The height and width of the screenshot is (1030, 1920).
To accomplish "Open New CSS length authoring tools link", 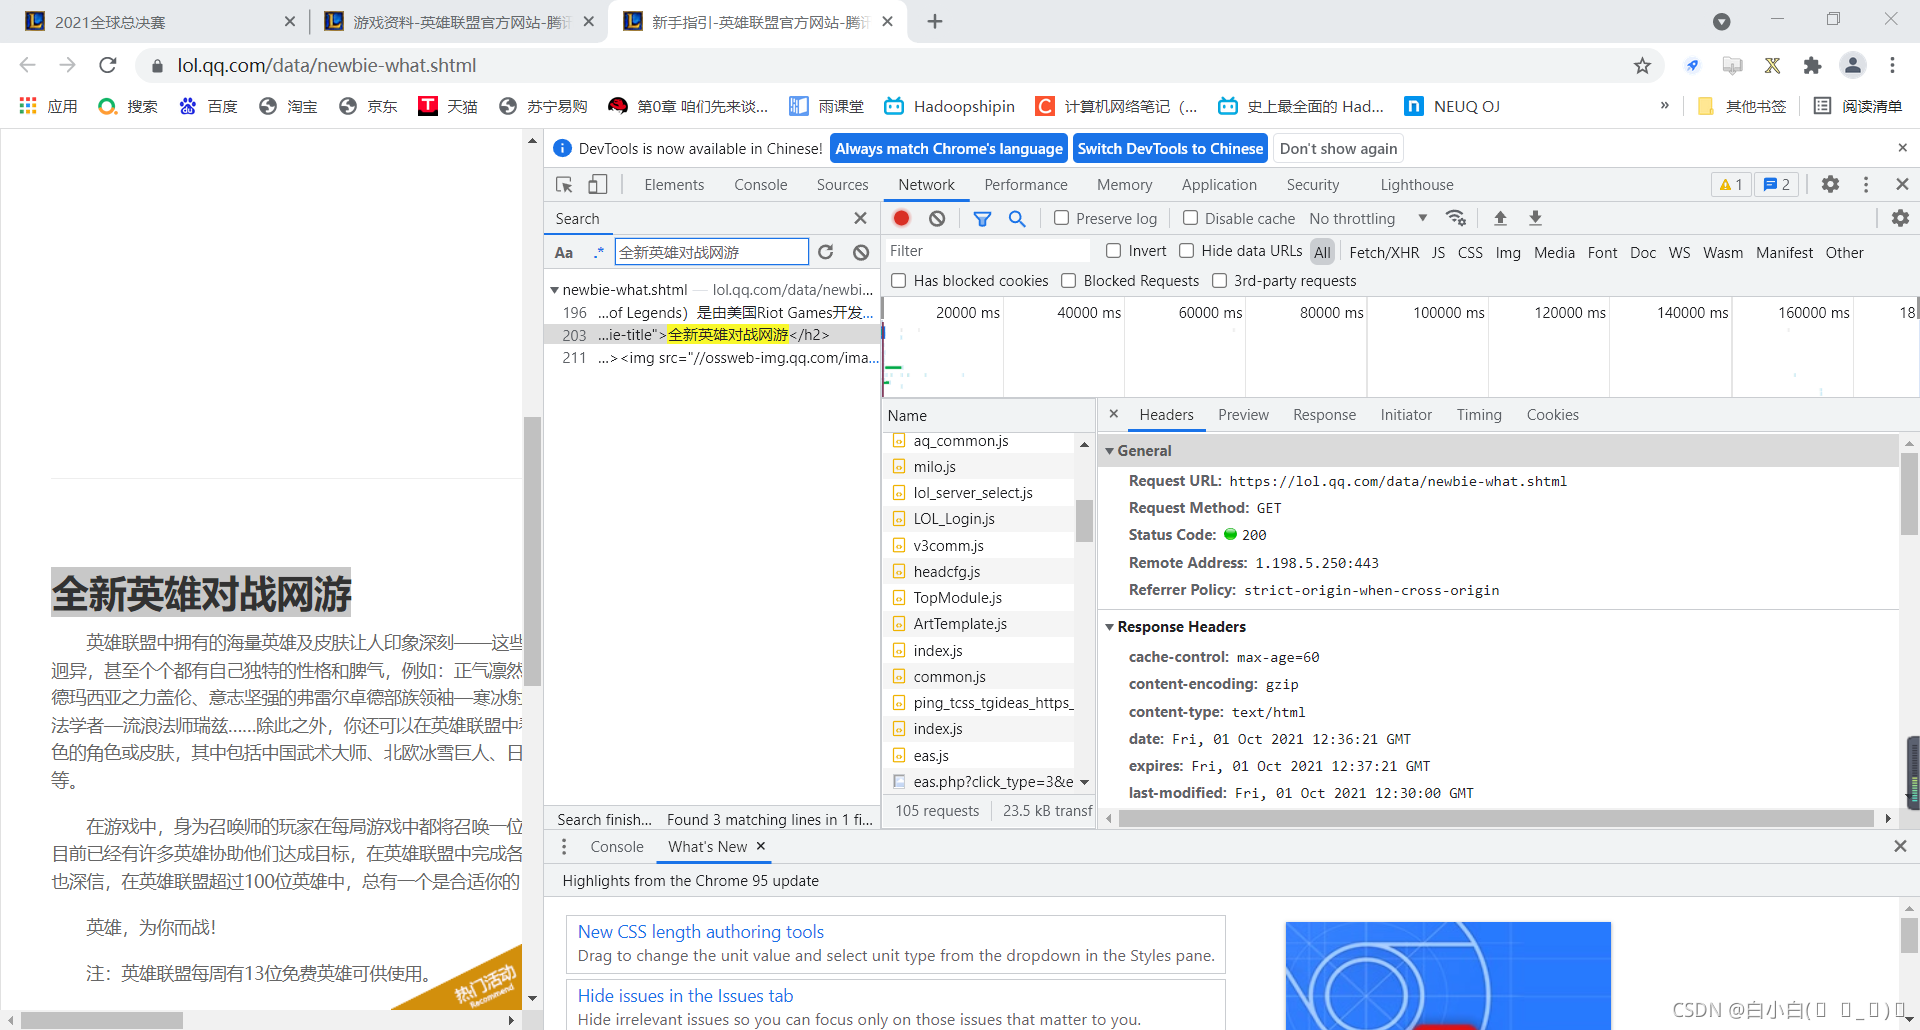I will point(701,932).
